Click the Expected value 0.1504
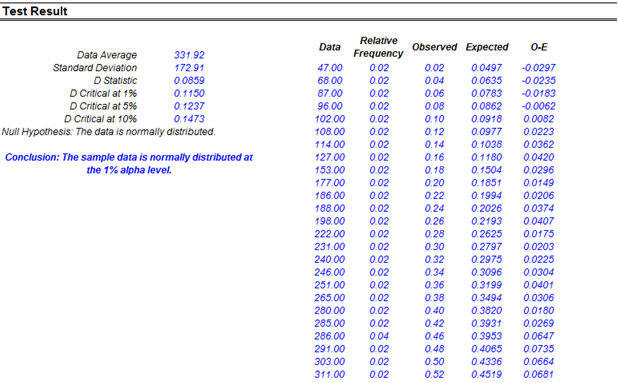The image size is (618, 383). tap(487, 170)
